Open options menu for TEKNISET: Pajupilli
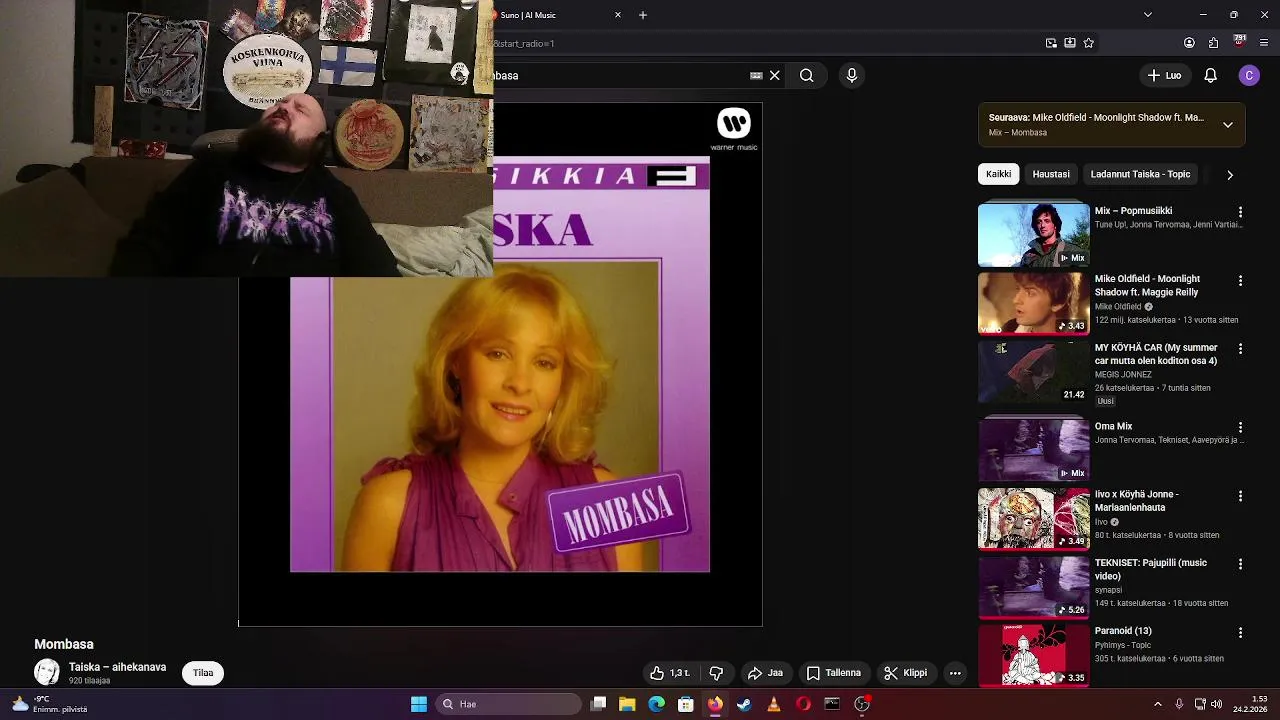The width and height of the screenshot is (1280, 720). coord(1240,564)
